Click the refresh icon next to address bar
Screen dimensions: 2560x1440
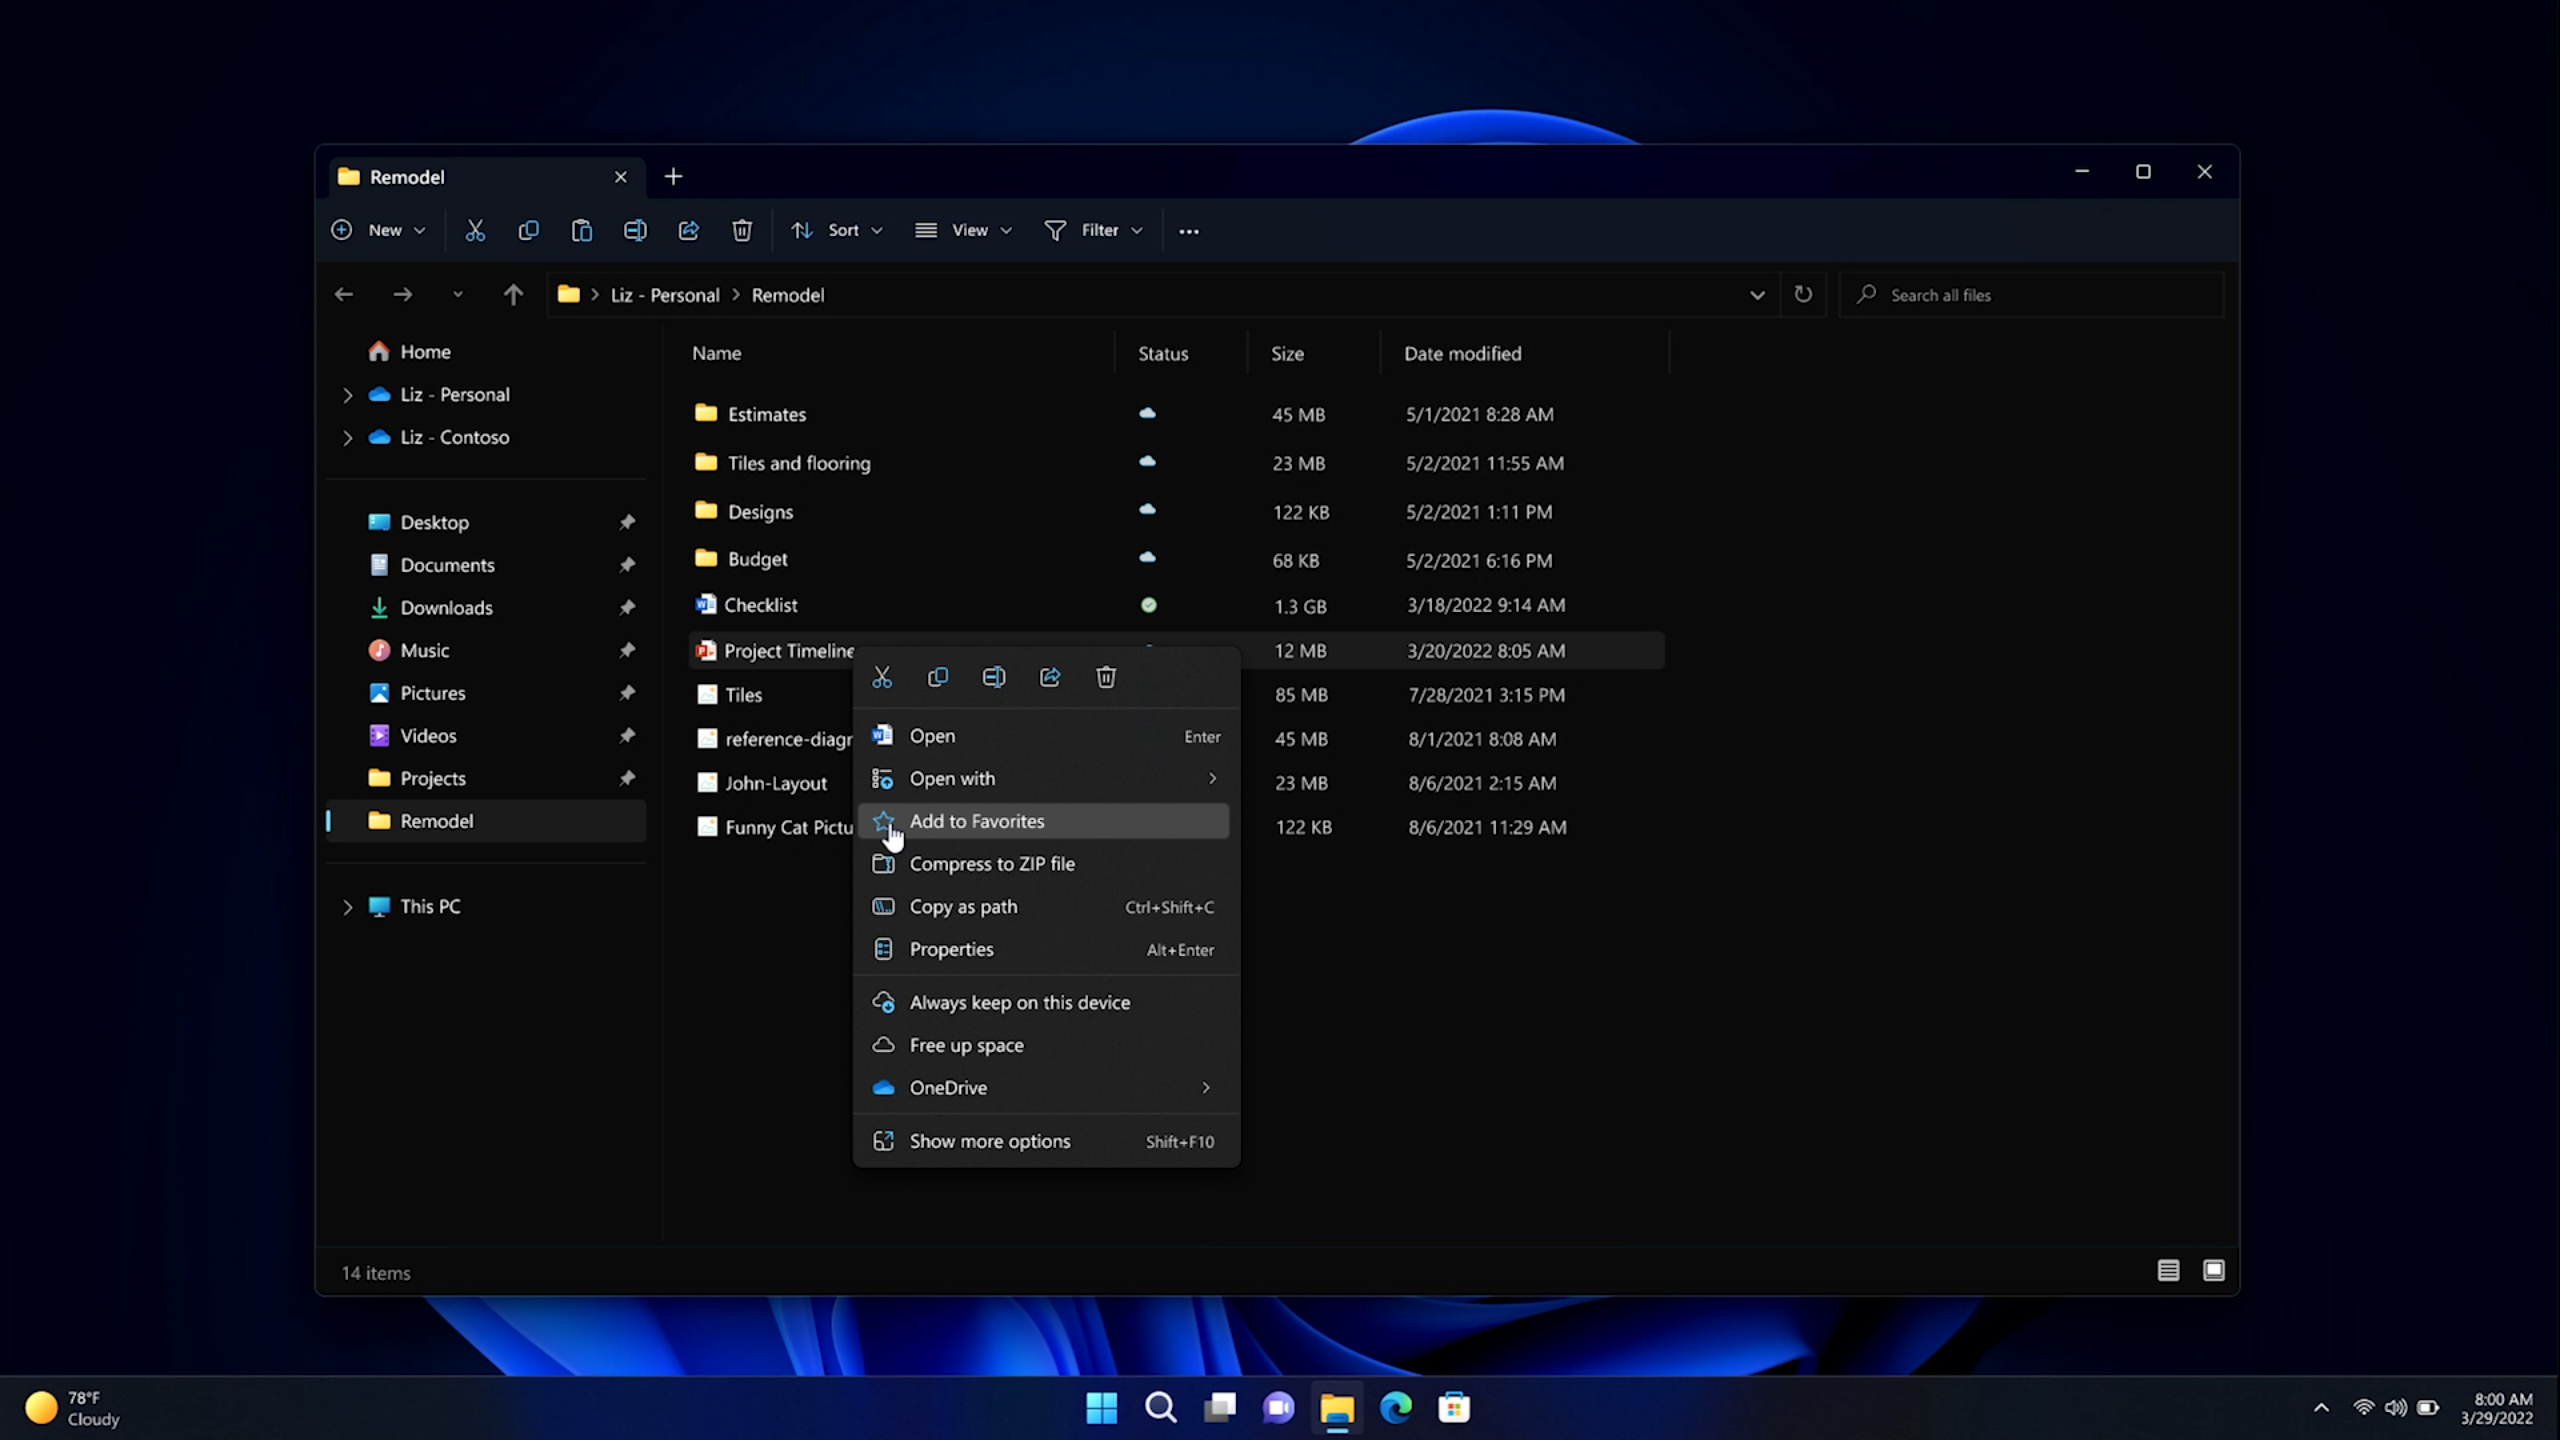(1802, 294)
